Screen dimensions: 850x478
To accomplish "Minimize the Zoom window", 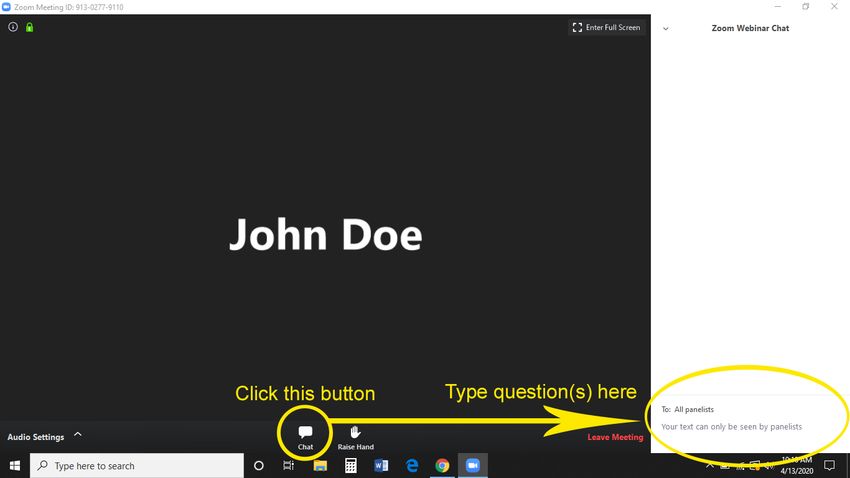I will 778,7.
